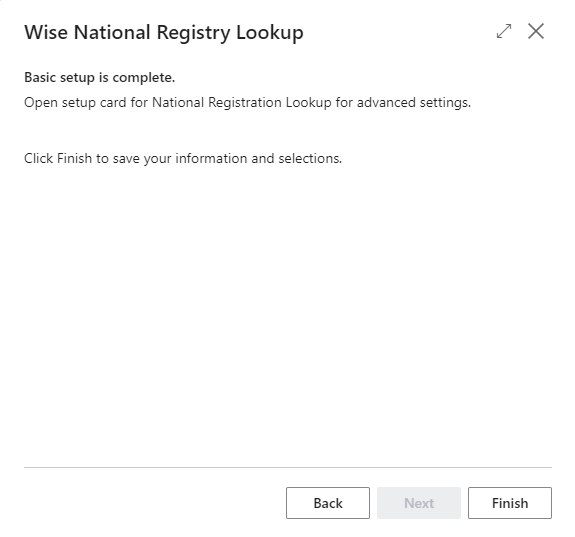The width and height of the screenshot is (575, 537).
Task: Click the words National Registration Lookup in the description
Action: click(x=242, y=103)
